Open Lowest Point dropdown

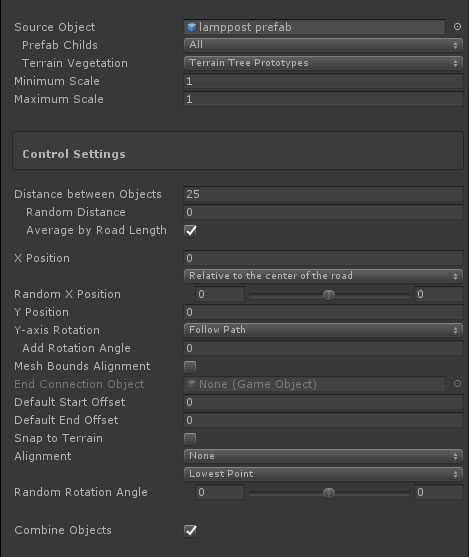[323, 474]
